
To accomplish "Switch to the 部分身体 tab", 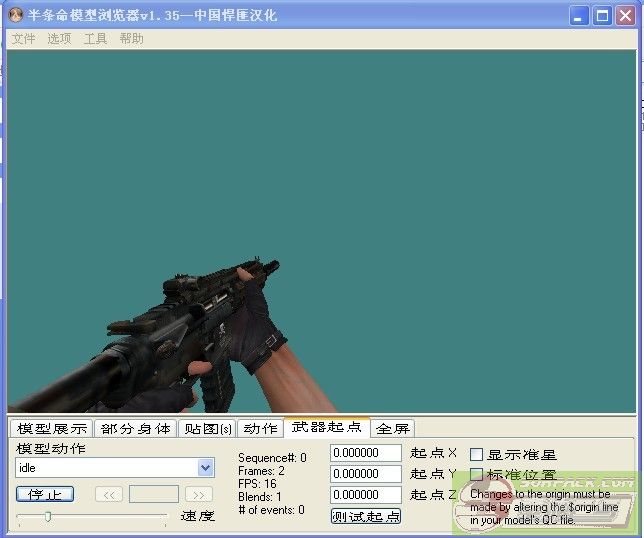I will [x=135, y=428].
